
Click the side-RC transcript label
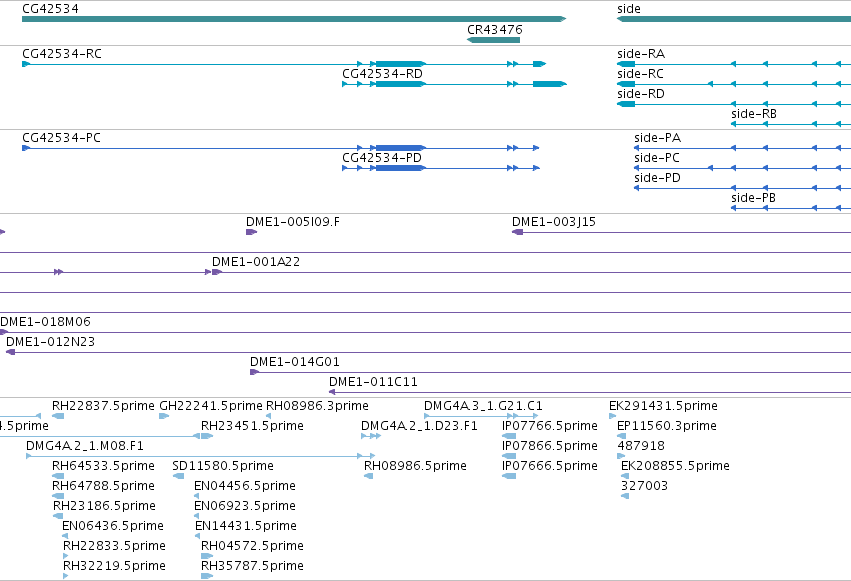click(x=640, y=74)
